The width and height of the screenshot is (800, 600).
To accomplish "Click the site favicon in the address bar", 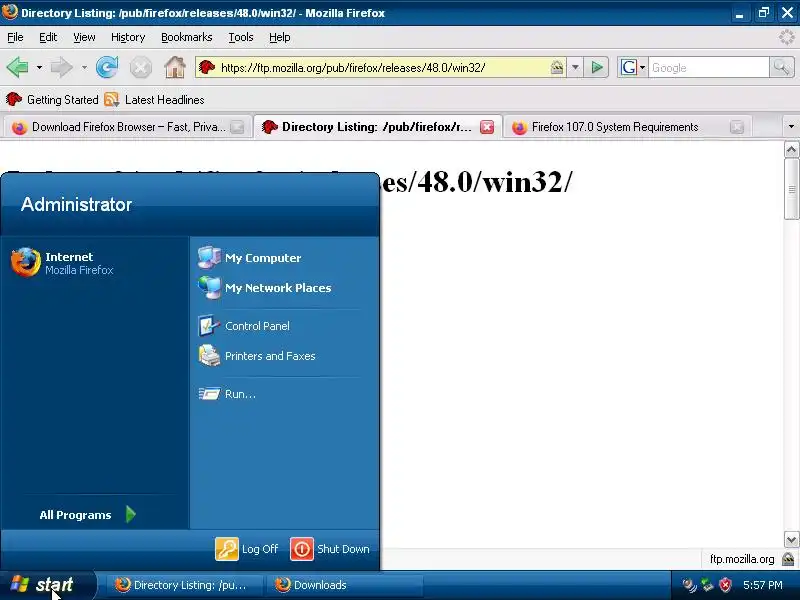I will [x=207, y=67].
